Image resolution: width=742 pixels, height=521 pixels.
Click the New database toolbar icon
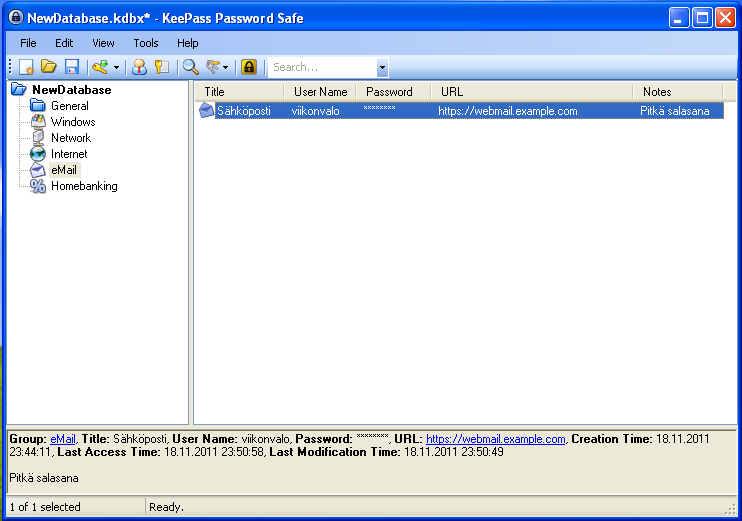pyautogui.click(x=26, y=67)
